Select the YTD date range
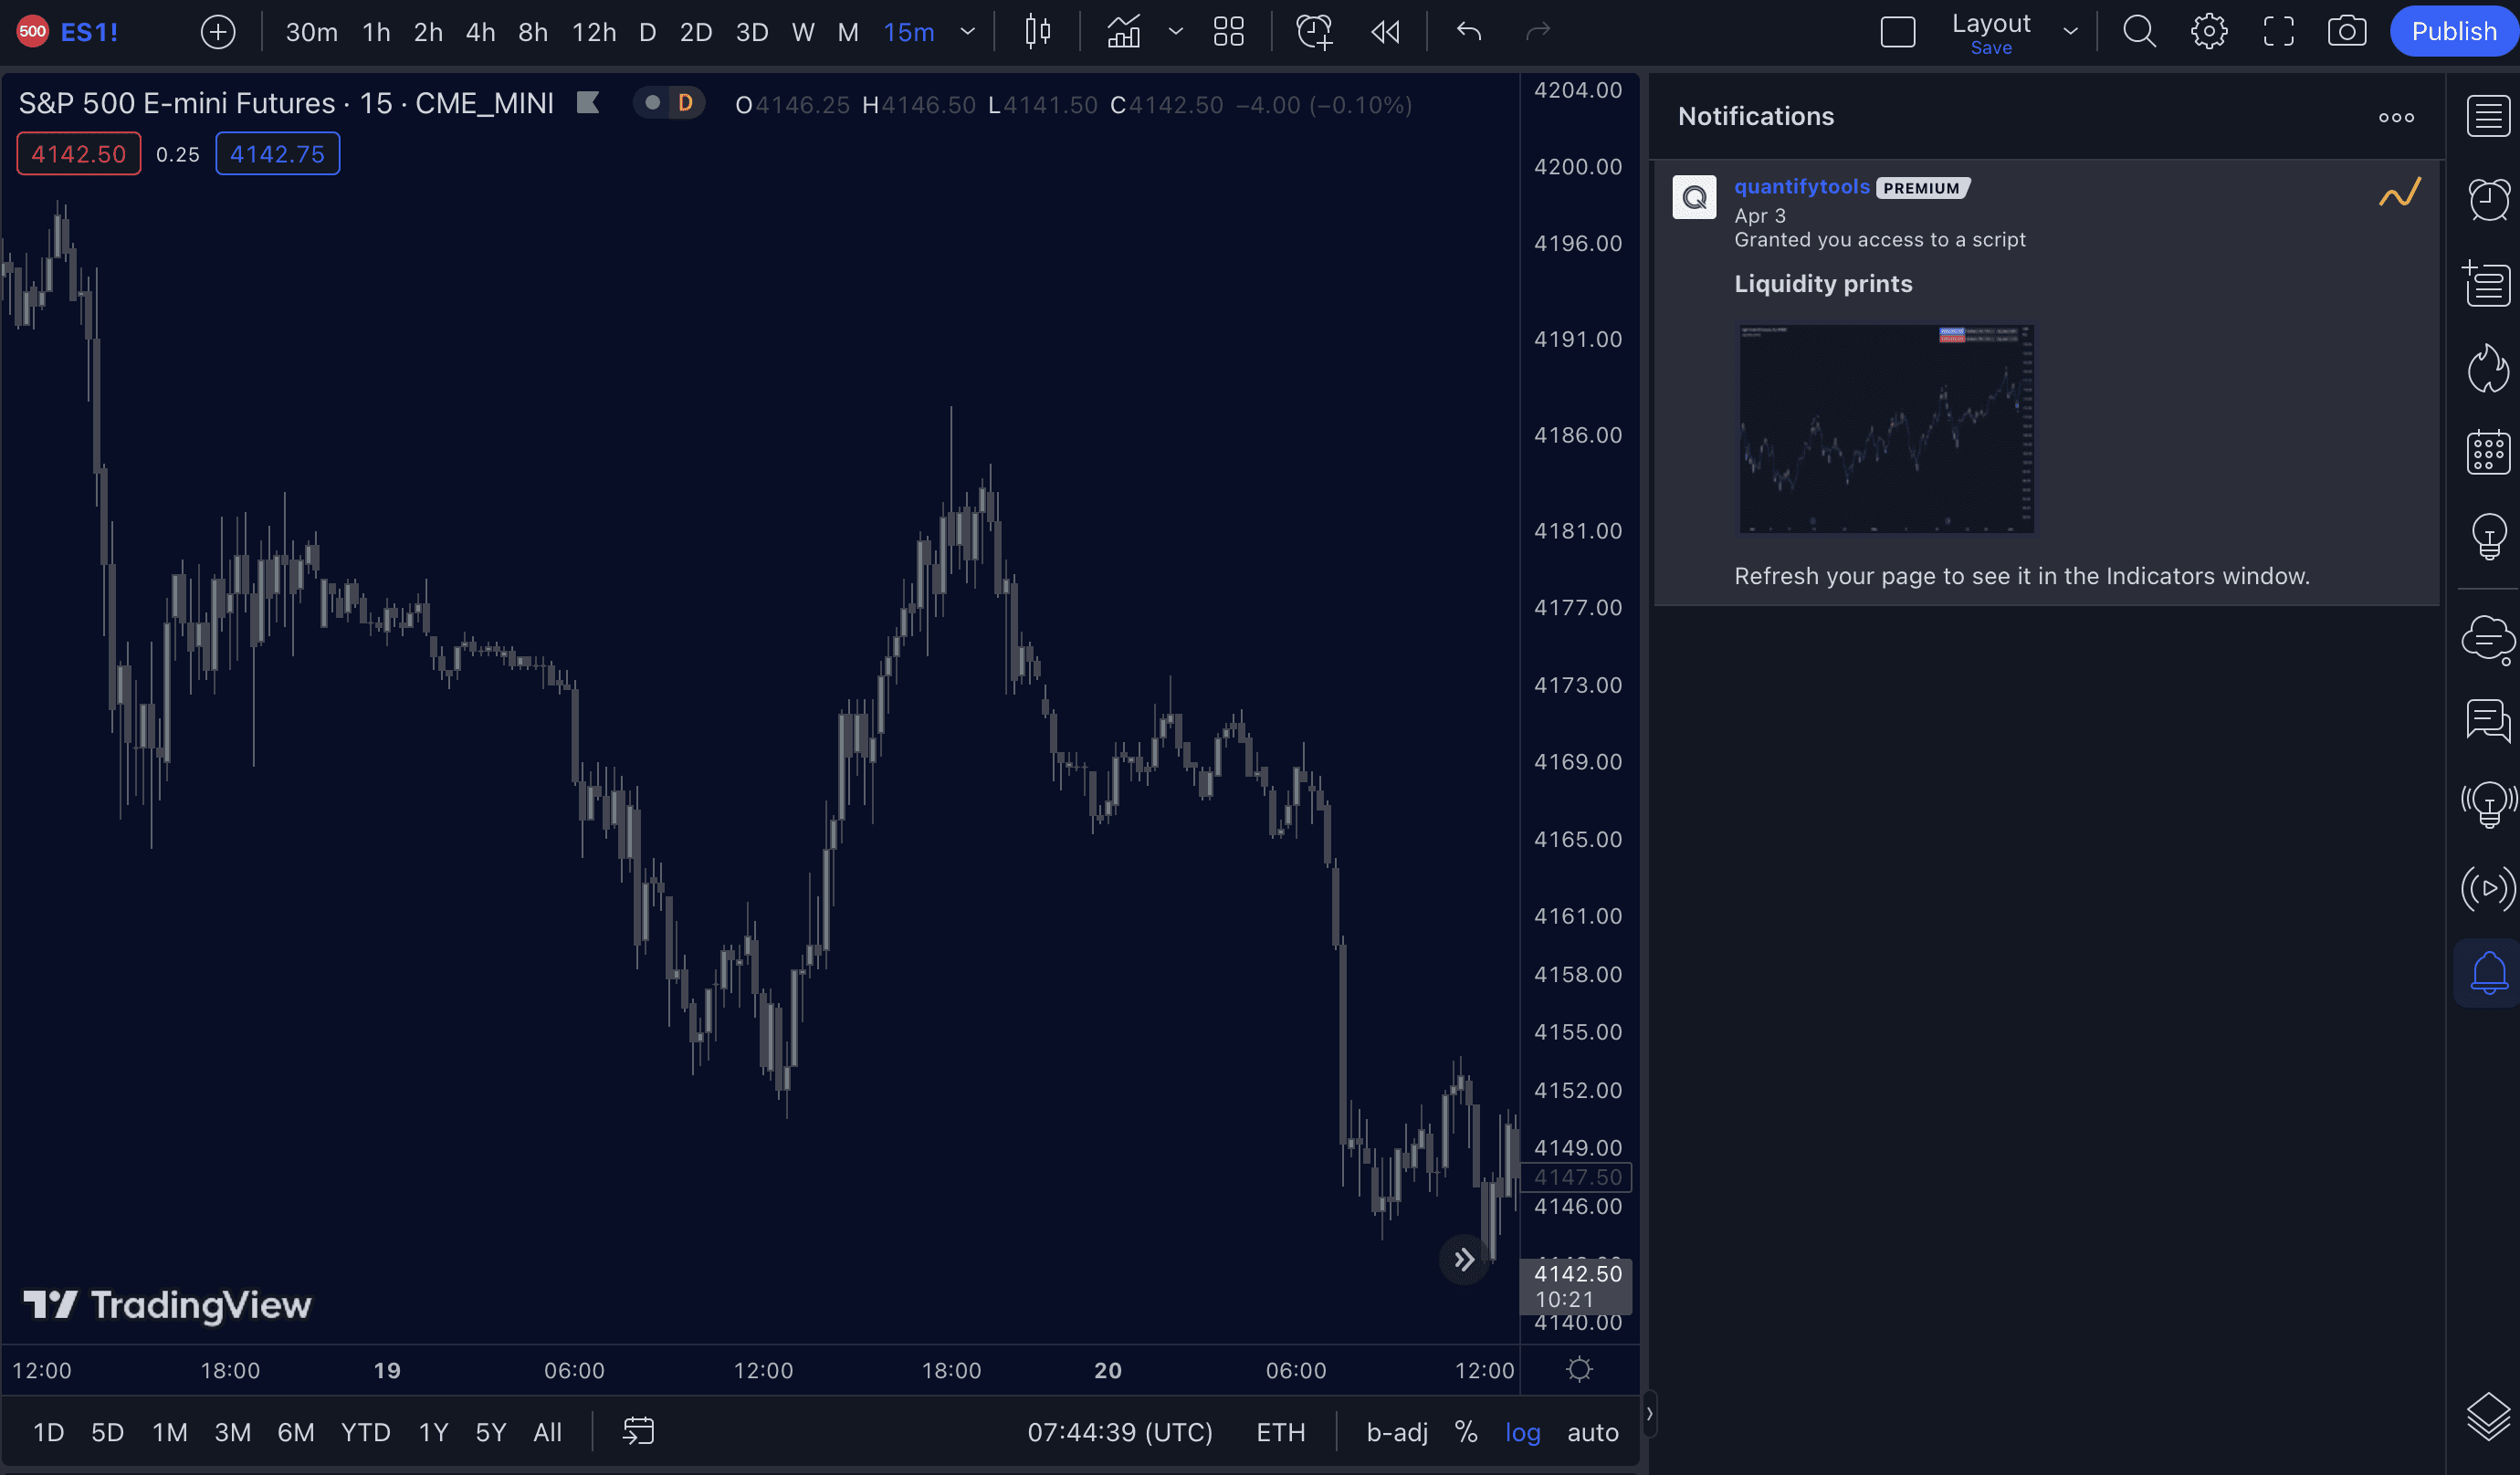The width and height of the screenshot is (2520, 1475). (365, 1432)
